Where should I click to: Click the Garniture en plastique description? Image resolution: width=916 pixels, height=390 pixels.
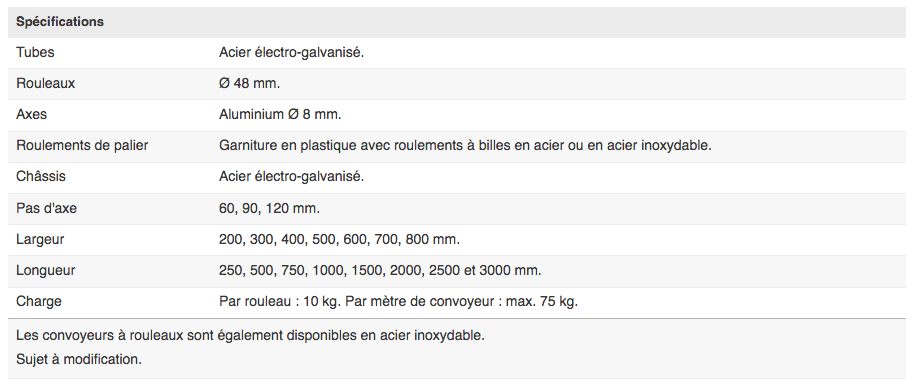click(465, 146)
